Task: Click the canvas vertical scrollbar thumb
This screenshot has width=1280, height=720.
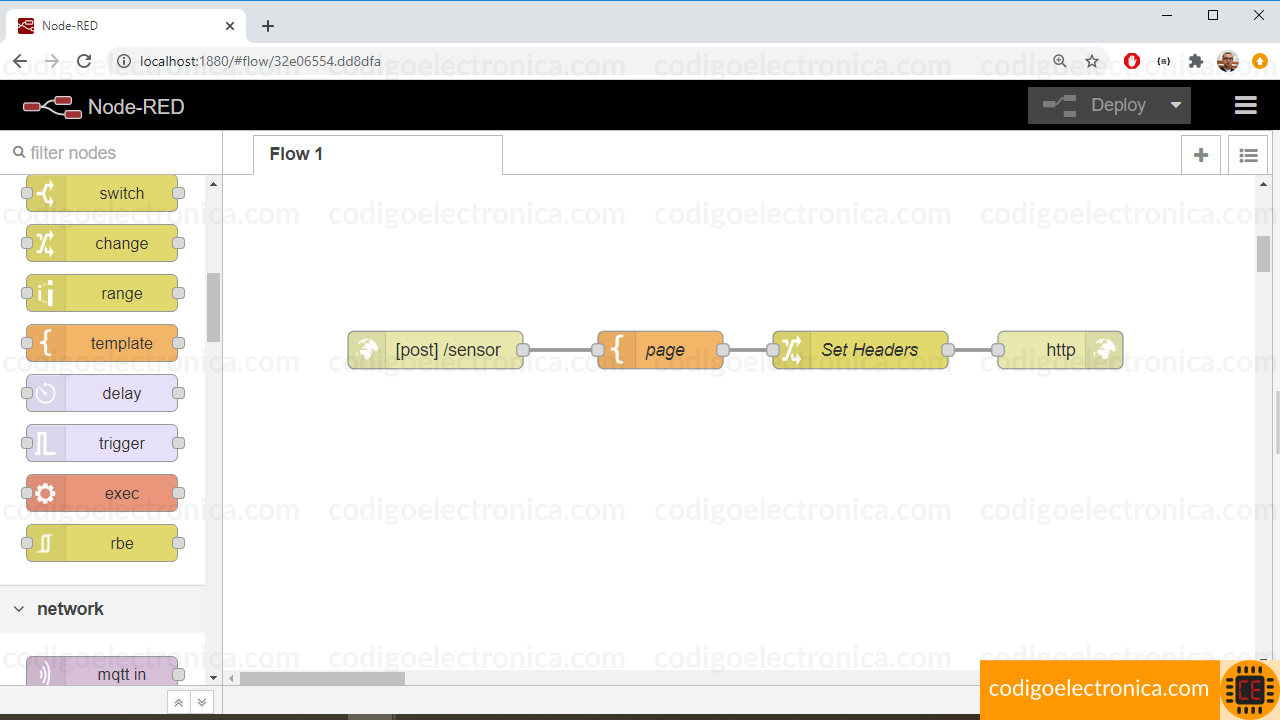Action: [x=1263, y=253]
